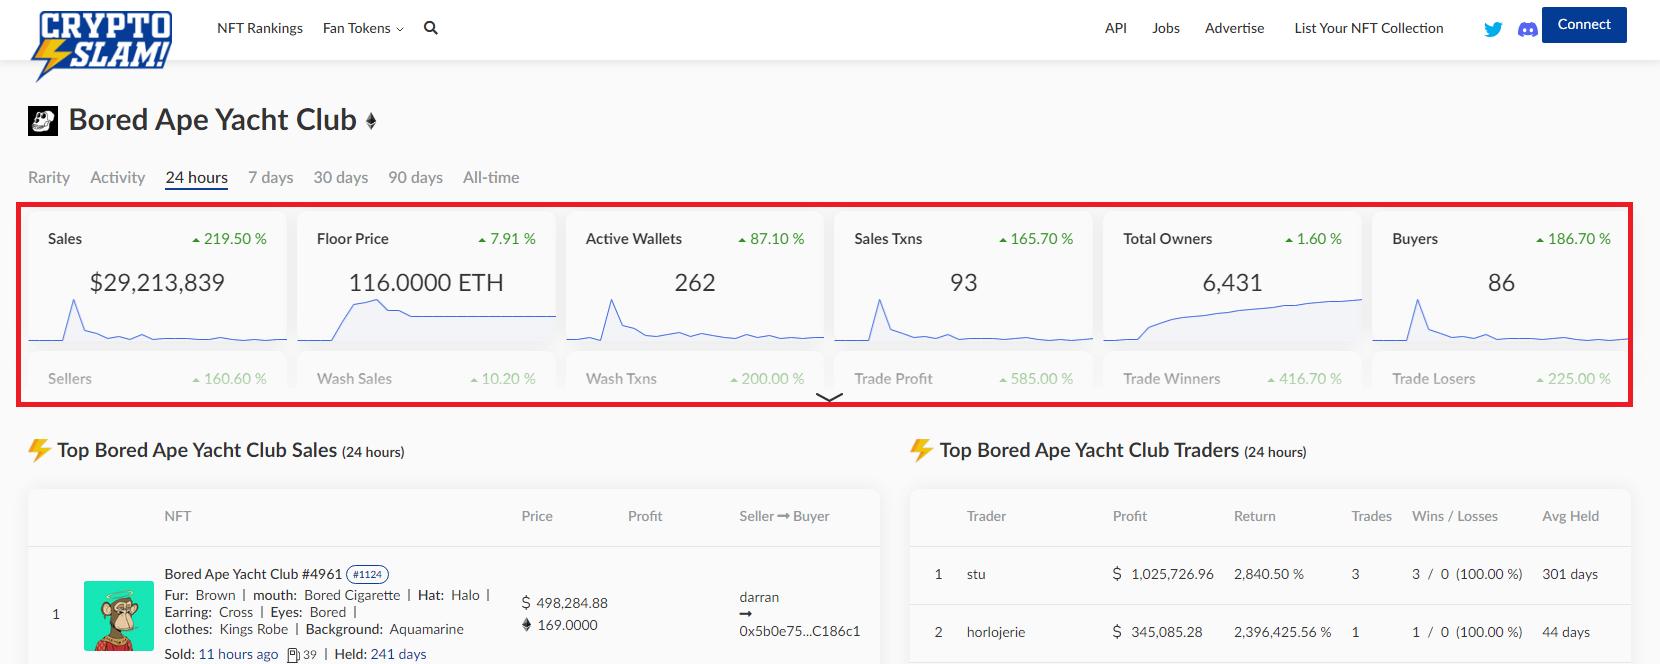Click the CryptoSlam logo

104,43
